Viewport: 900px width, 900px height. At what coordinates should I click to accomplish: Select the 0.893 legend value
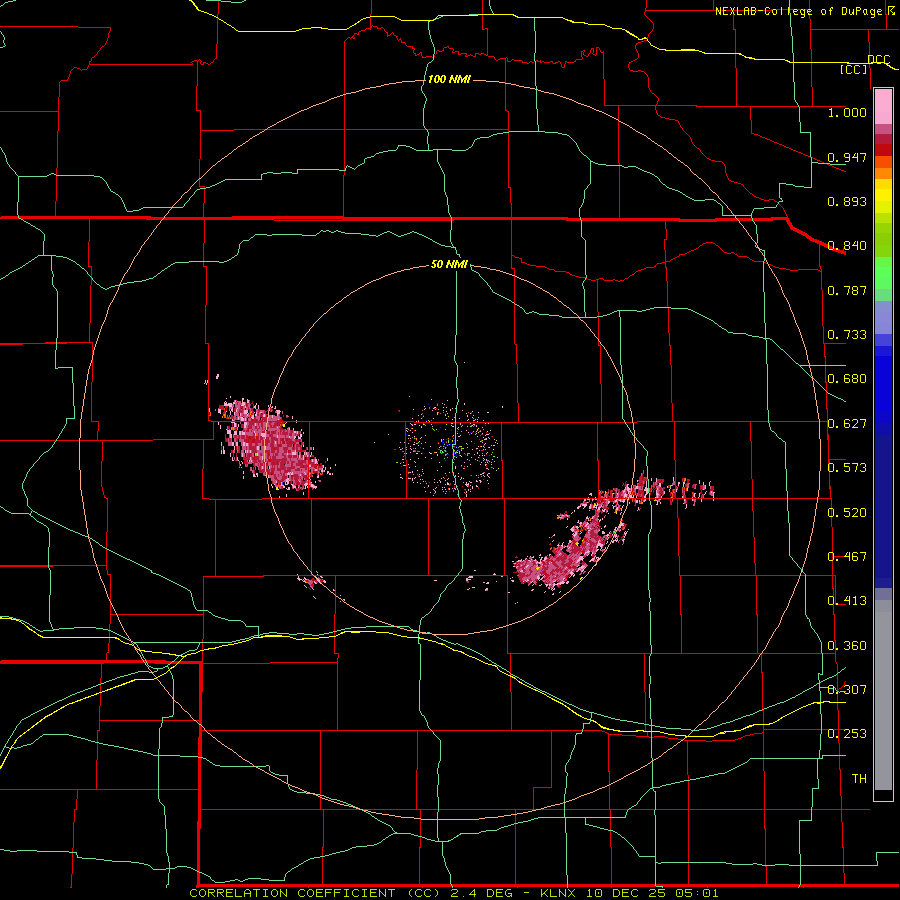tap(847, 201)
